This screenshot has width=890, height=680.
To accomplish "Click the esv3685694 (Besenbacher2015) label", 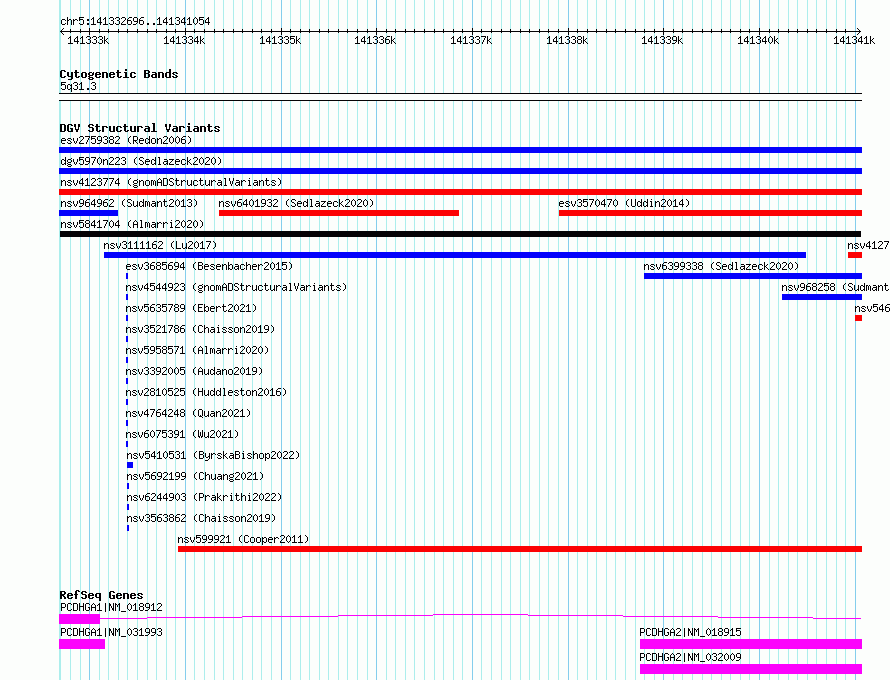I will coord(209,266).
